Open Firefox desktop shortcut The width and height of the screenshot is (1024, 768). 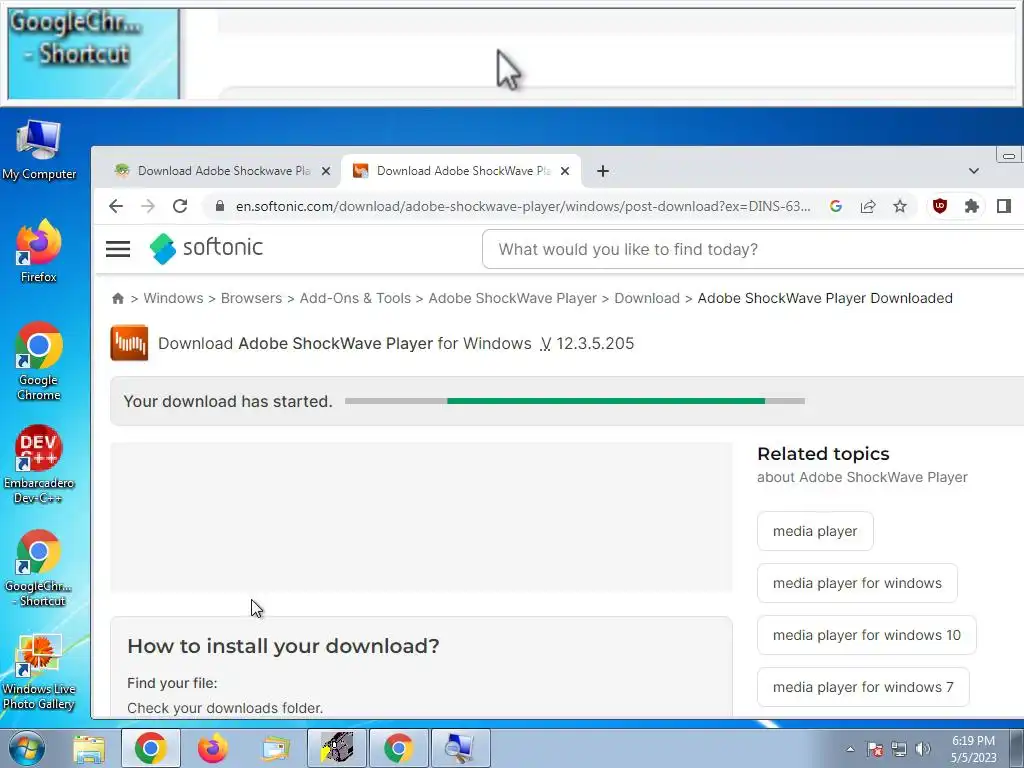[x=39, y=251]
